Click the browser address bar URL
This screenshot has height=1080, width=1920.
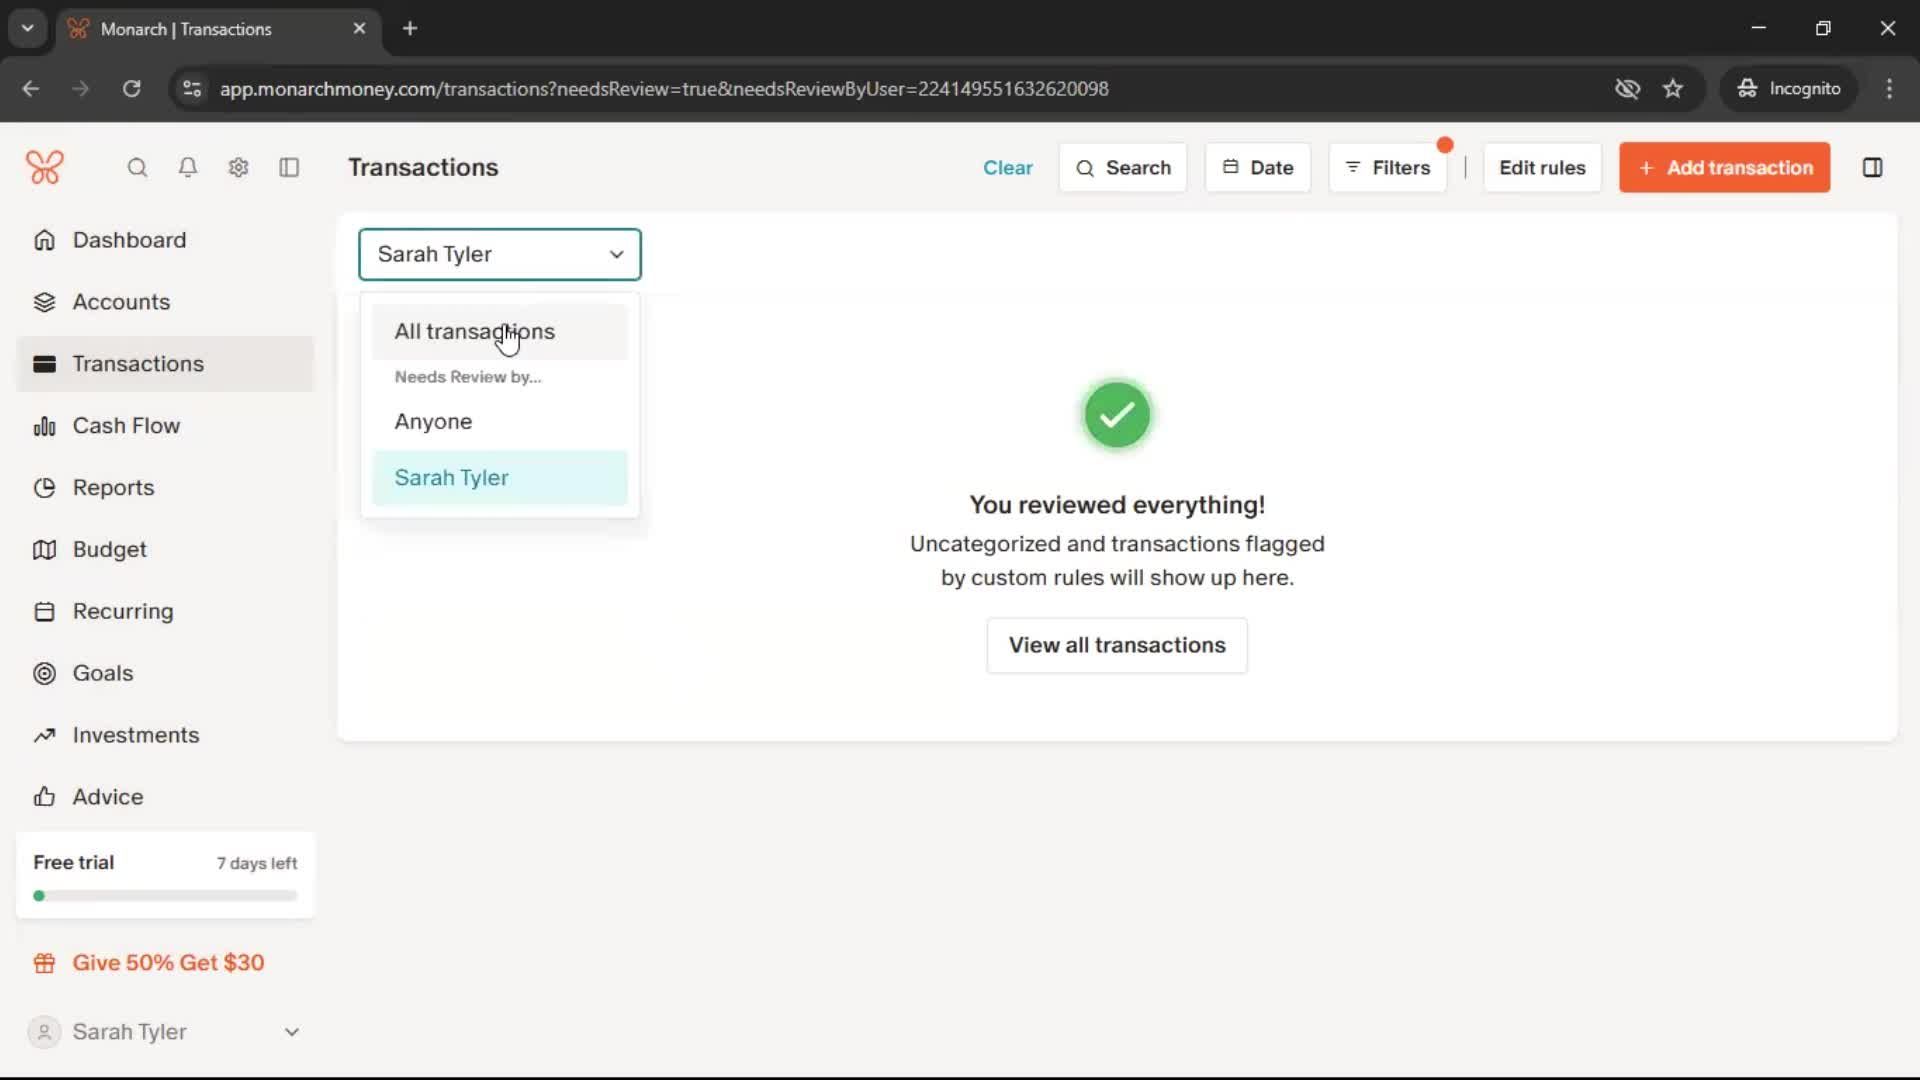[664, 89]
